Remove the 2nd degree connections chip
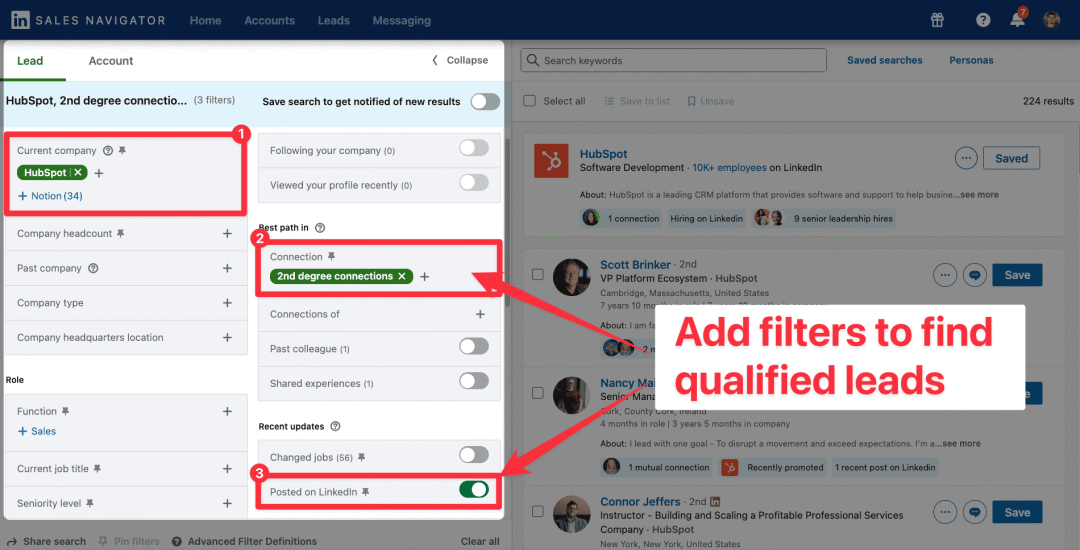The height and width of the screenshot is (550, 1080). 402,276
